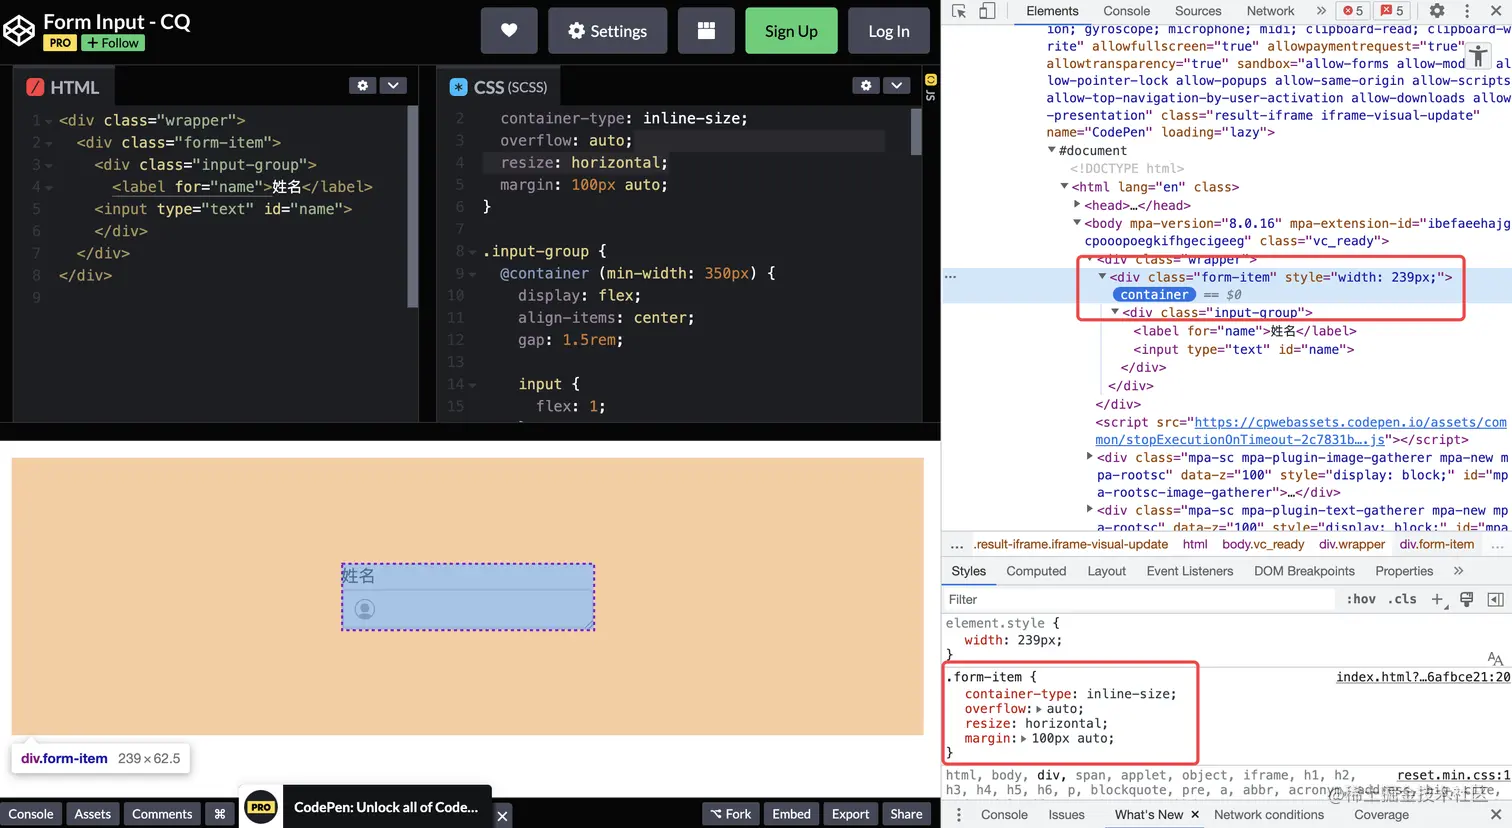Switch to DevTools Console tab
This screenshot has height=828, width=1512.
point(1127,11)
